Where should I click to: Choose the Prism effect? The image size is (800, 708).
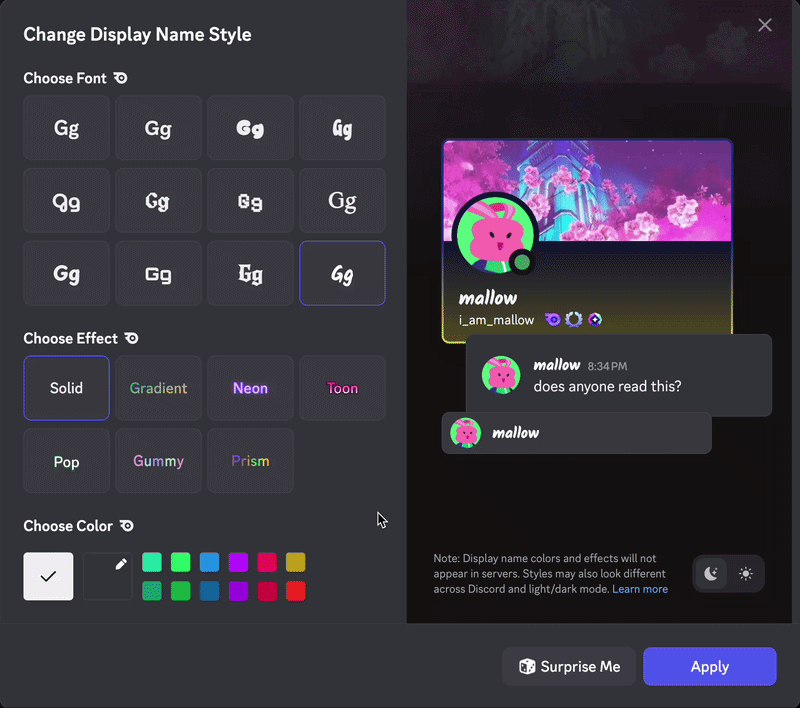pyautogui.click(x=250, y=461)
